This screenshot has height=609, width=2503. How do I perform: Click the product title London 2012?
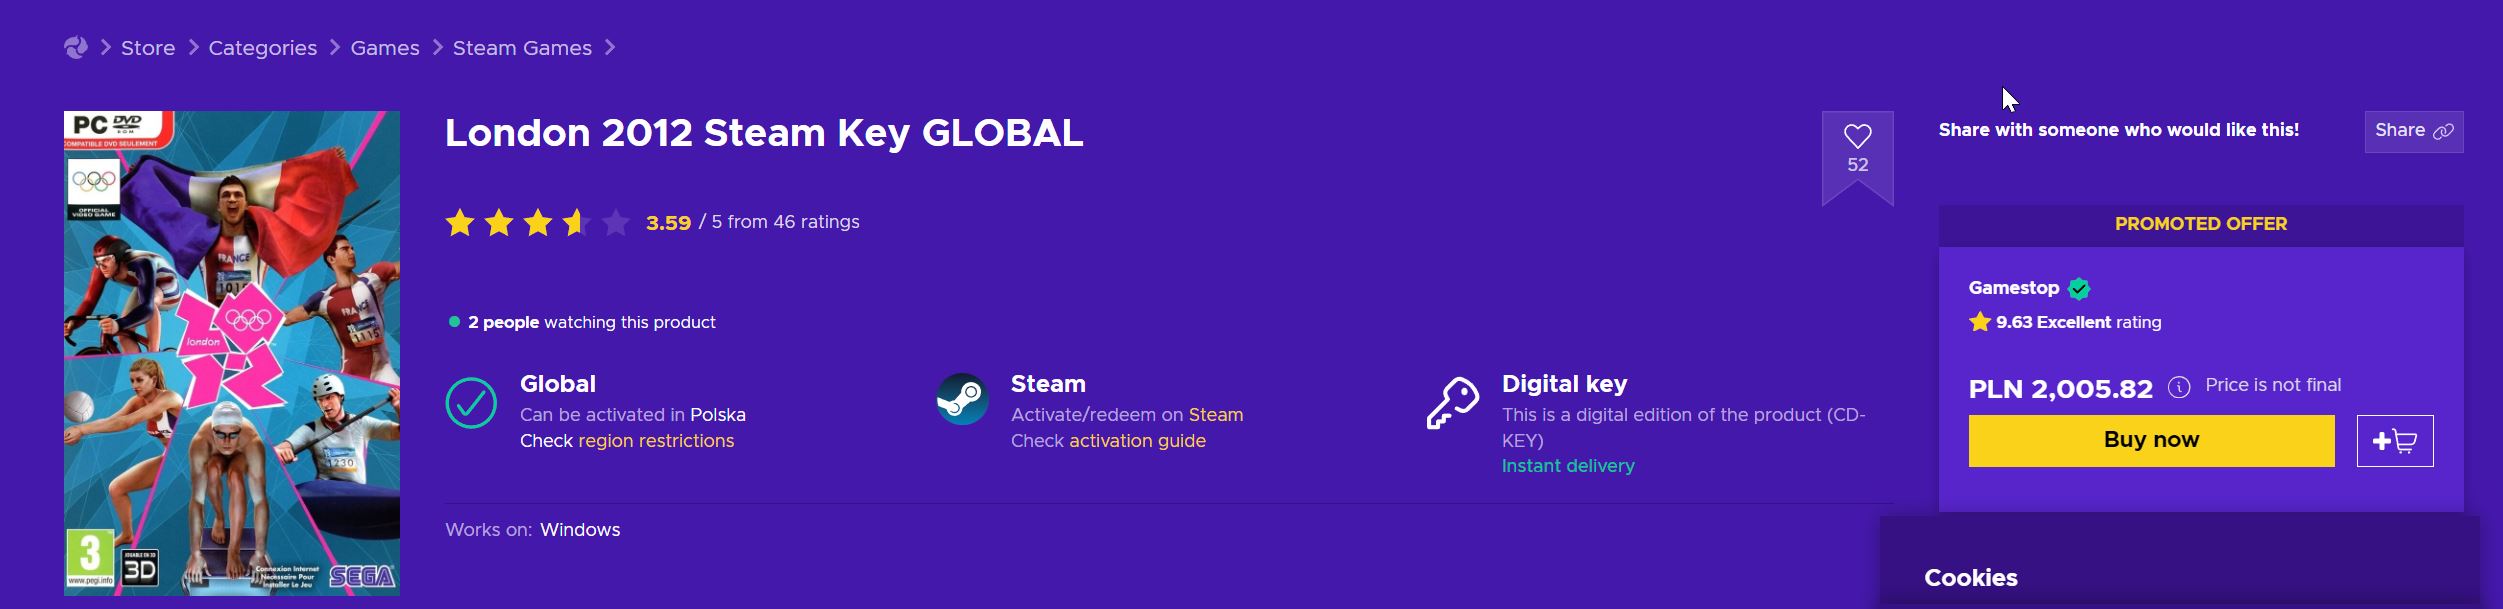(764, 133)
